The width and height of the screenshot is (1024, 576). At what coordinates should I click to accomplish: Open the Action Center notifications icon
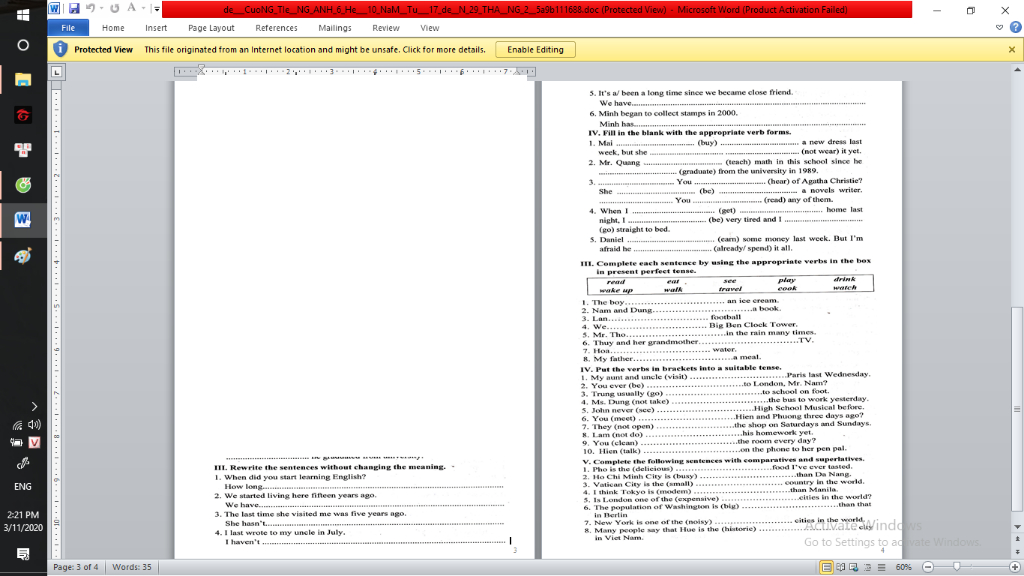point(23,554)
